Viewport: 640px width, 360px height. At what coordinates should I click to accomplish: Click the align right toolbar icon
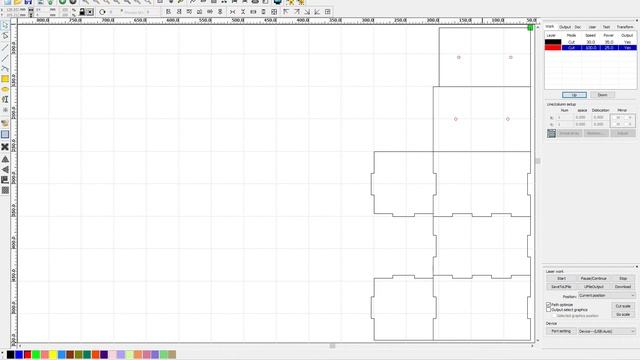coord(179,12)
